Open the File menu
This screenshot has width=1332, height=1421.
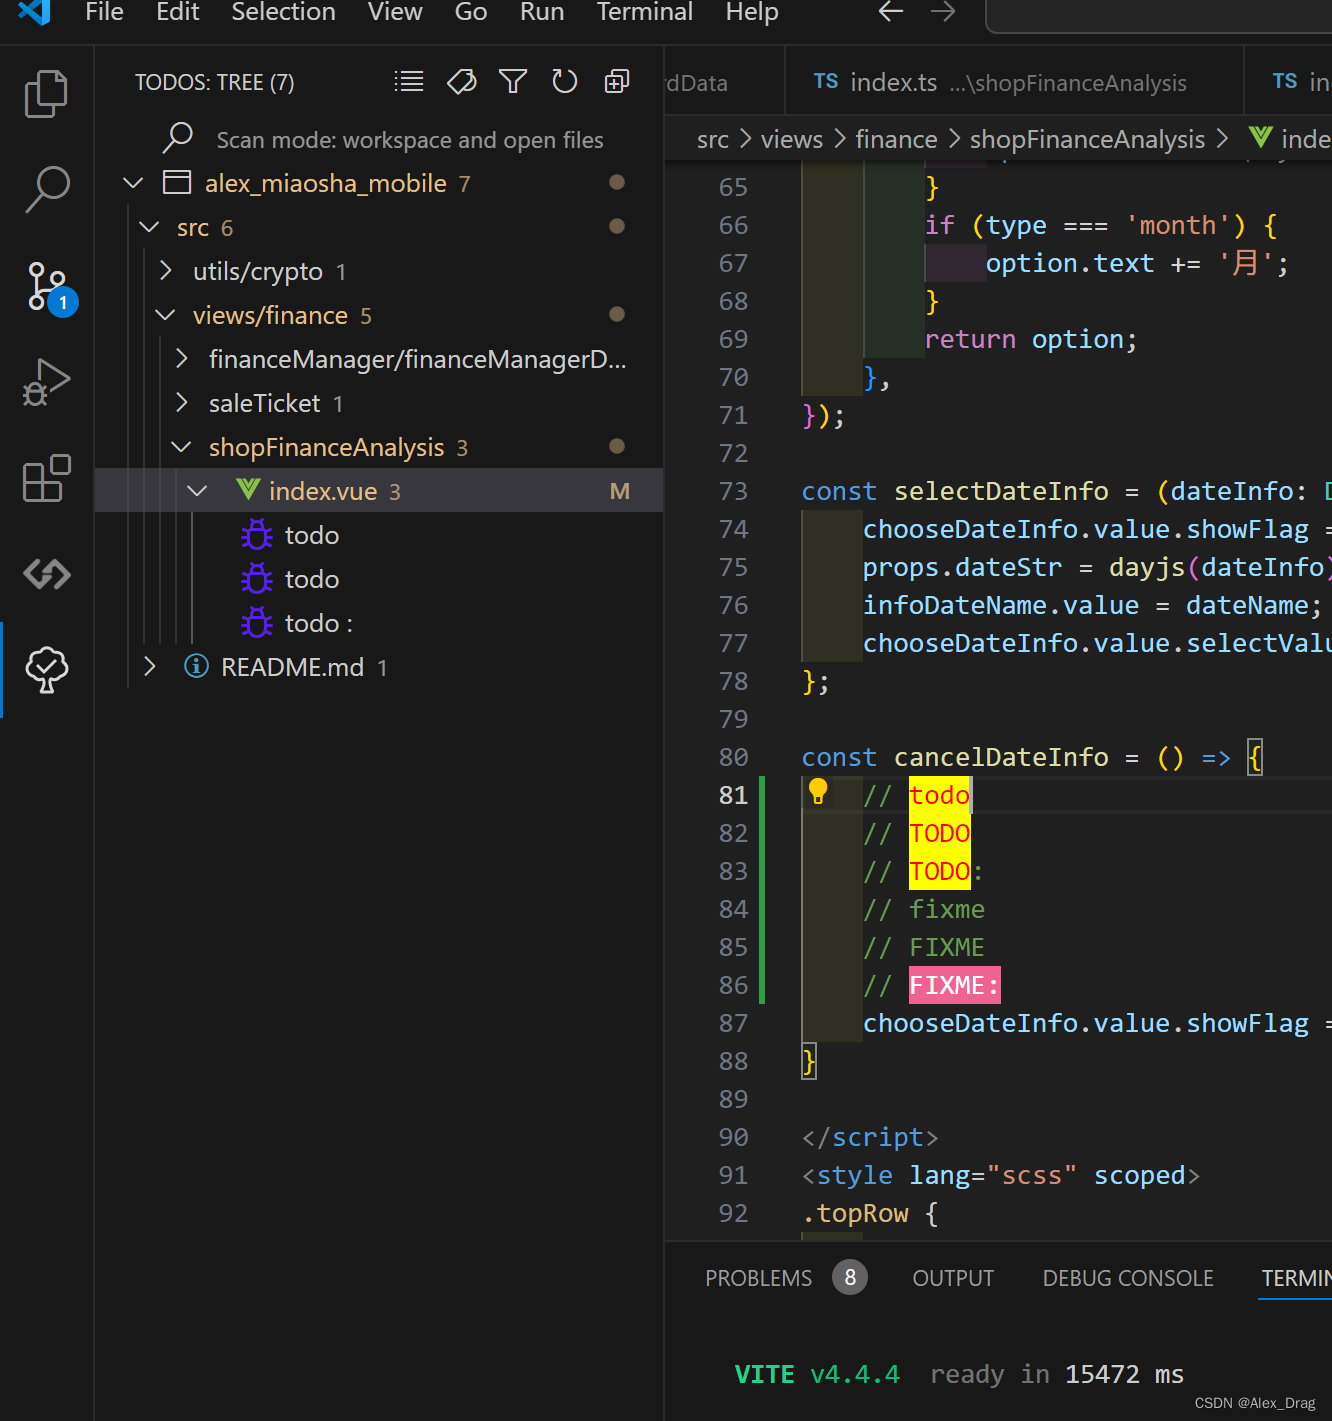(104, 12)
